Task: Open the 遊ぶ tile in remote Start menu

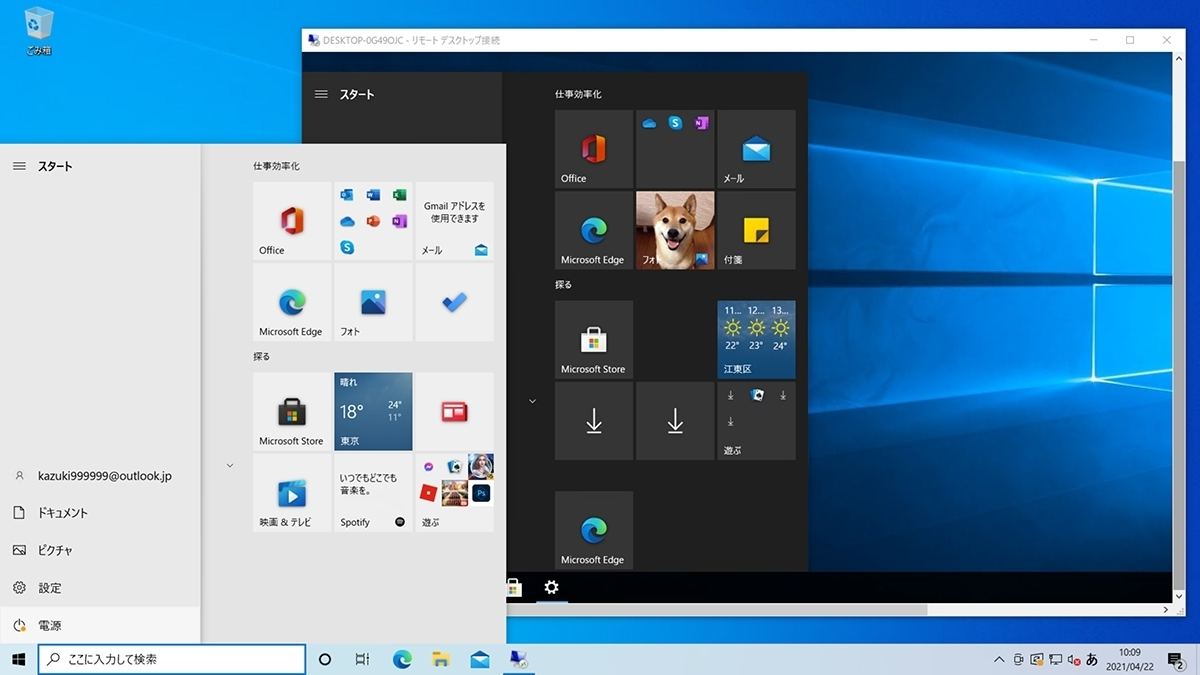Action: click(756, 421)
